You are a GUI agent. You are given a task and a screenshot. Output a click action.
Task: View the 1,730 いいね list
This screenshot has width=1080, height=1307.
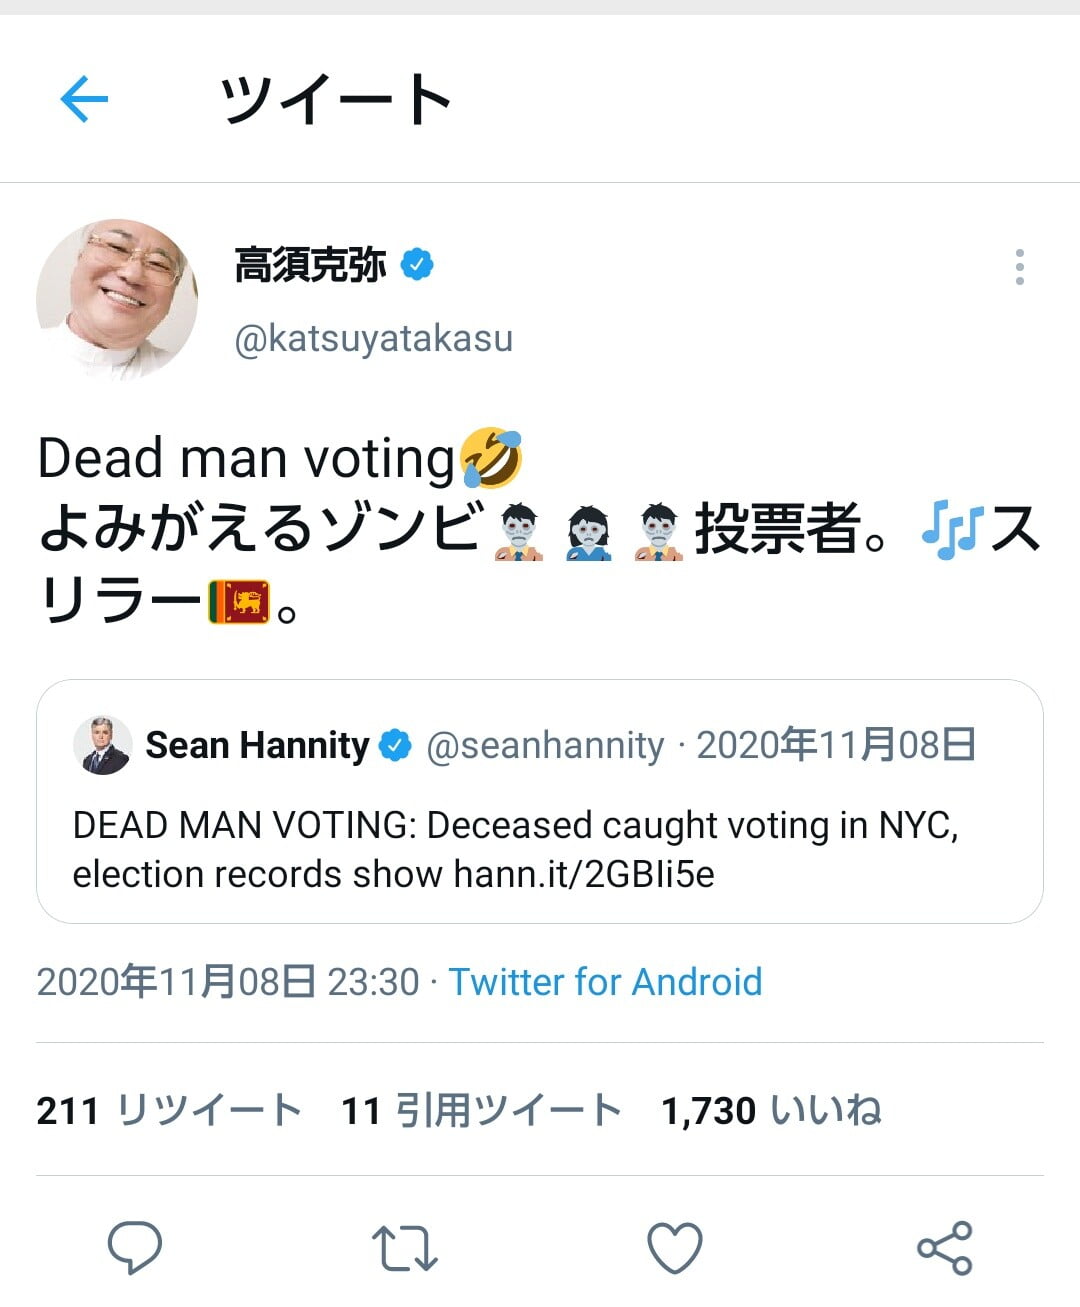click(x=771, y=1110)
